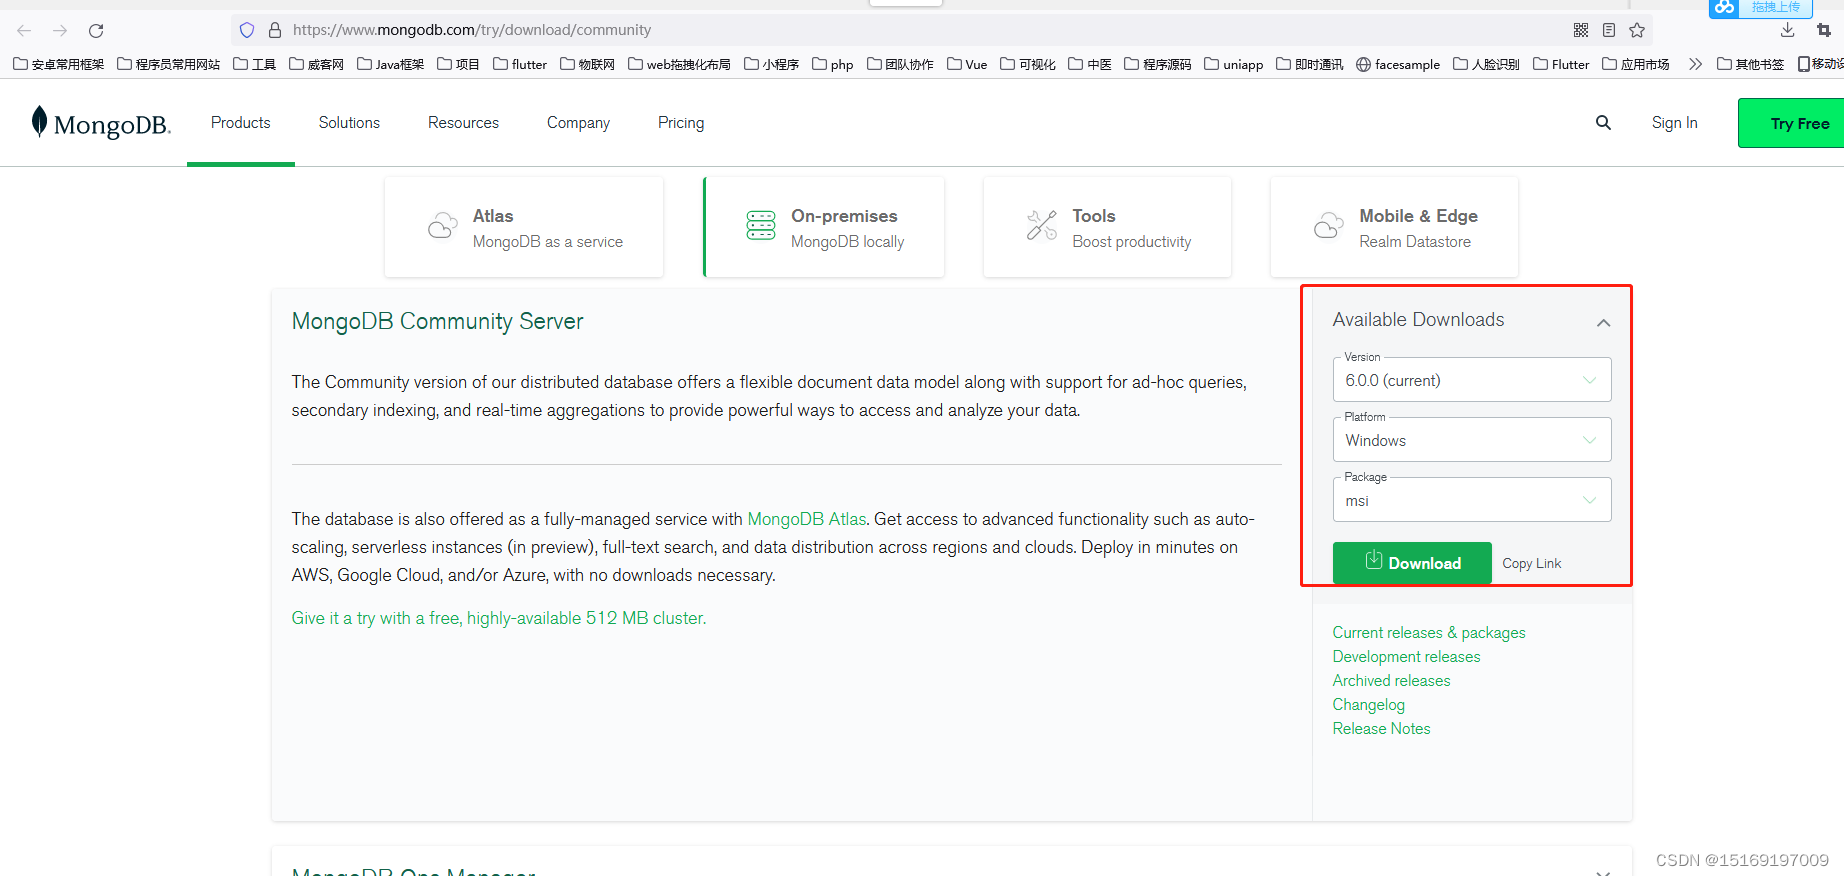Click the Atlas cloud icon
This screenshot has height=876, width=1844.
tap(442, 226)
